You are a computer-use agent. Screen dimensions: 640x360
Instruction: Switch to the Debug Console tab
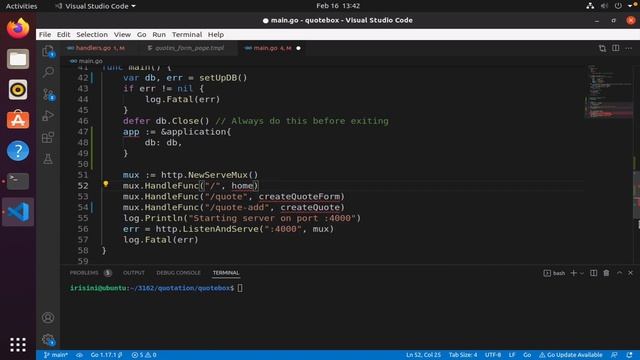point(178,273)
